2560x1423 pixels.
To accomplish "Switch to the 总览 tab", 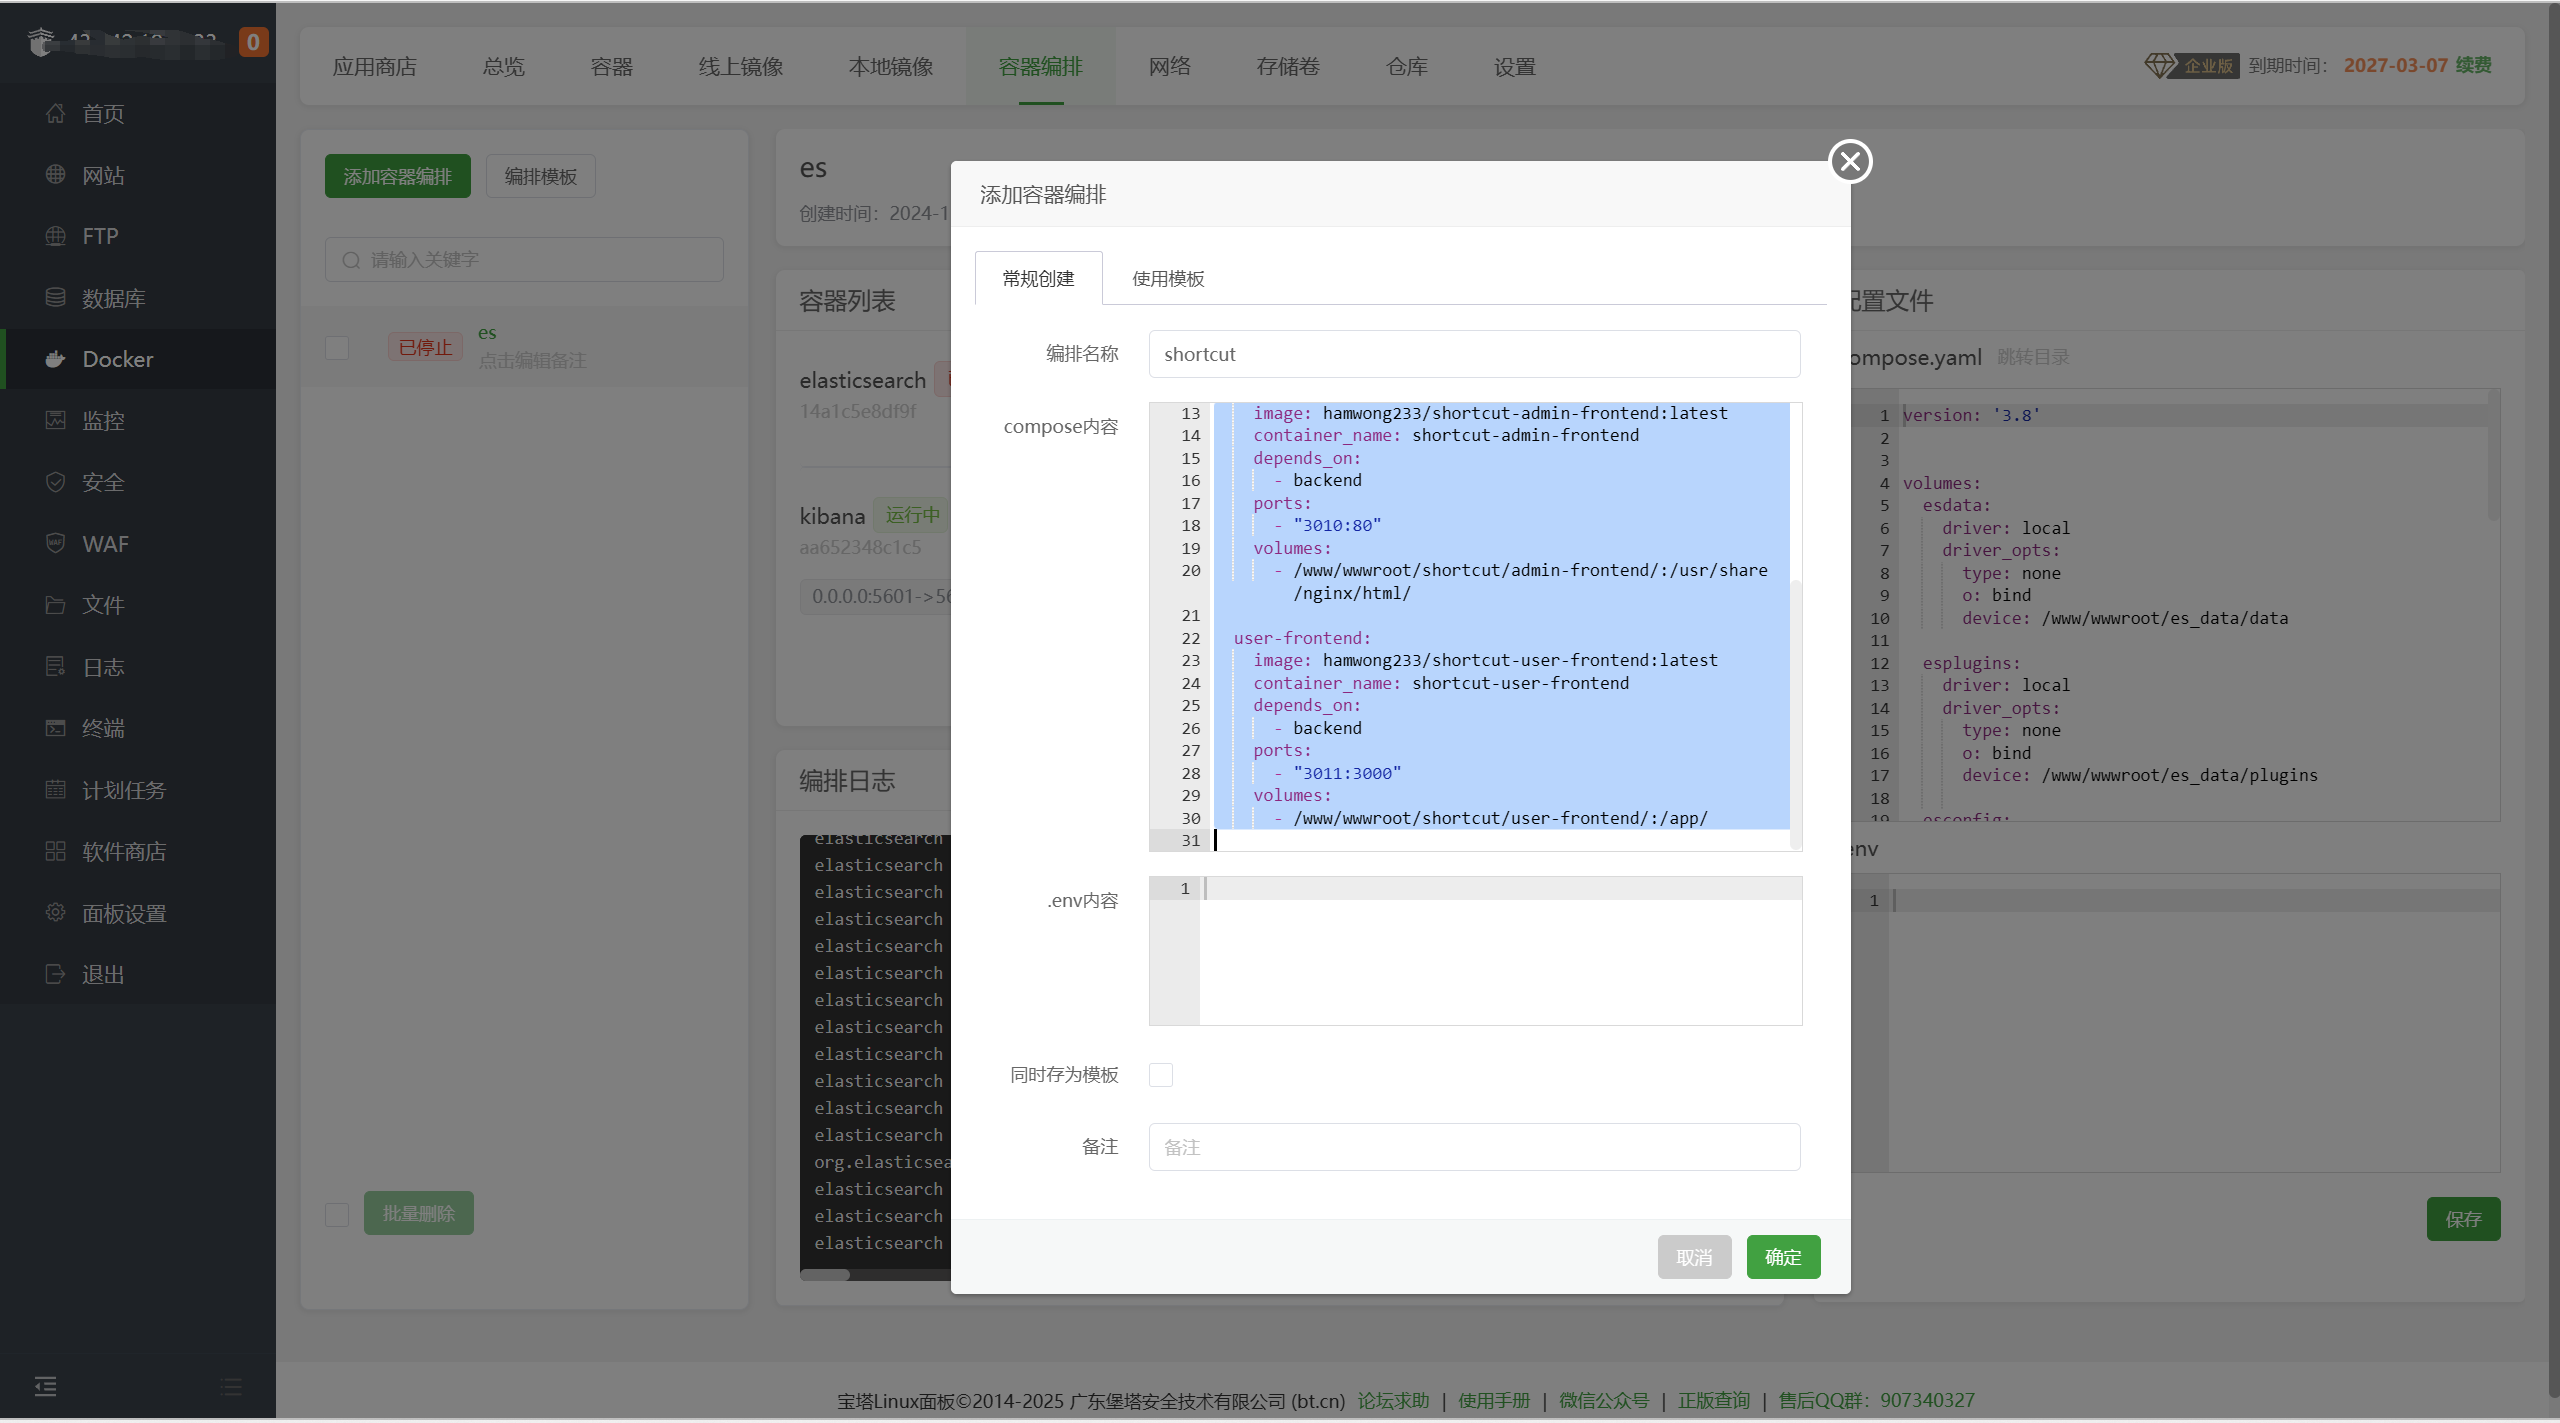I will tap(503, 67).
